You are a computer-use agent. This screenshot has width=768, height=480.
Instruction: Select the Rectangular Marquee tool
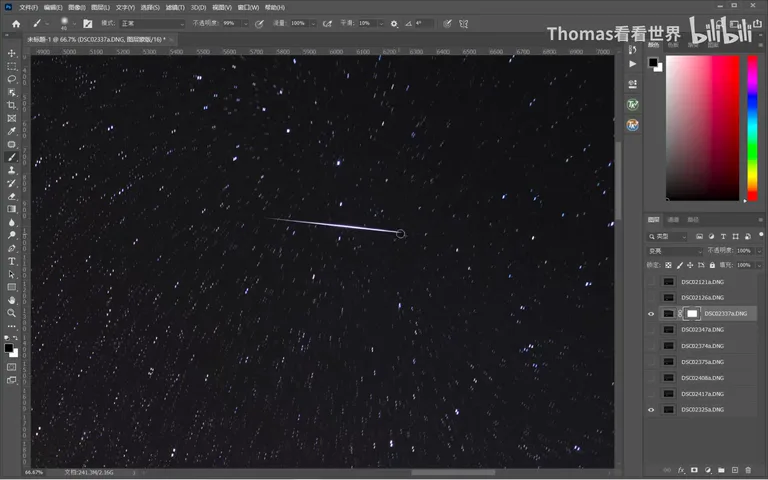[12, 66]
